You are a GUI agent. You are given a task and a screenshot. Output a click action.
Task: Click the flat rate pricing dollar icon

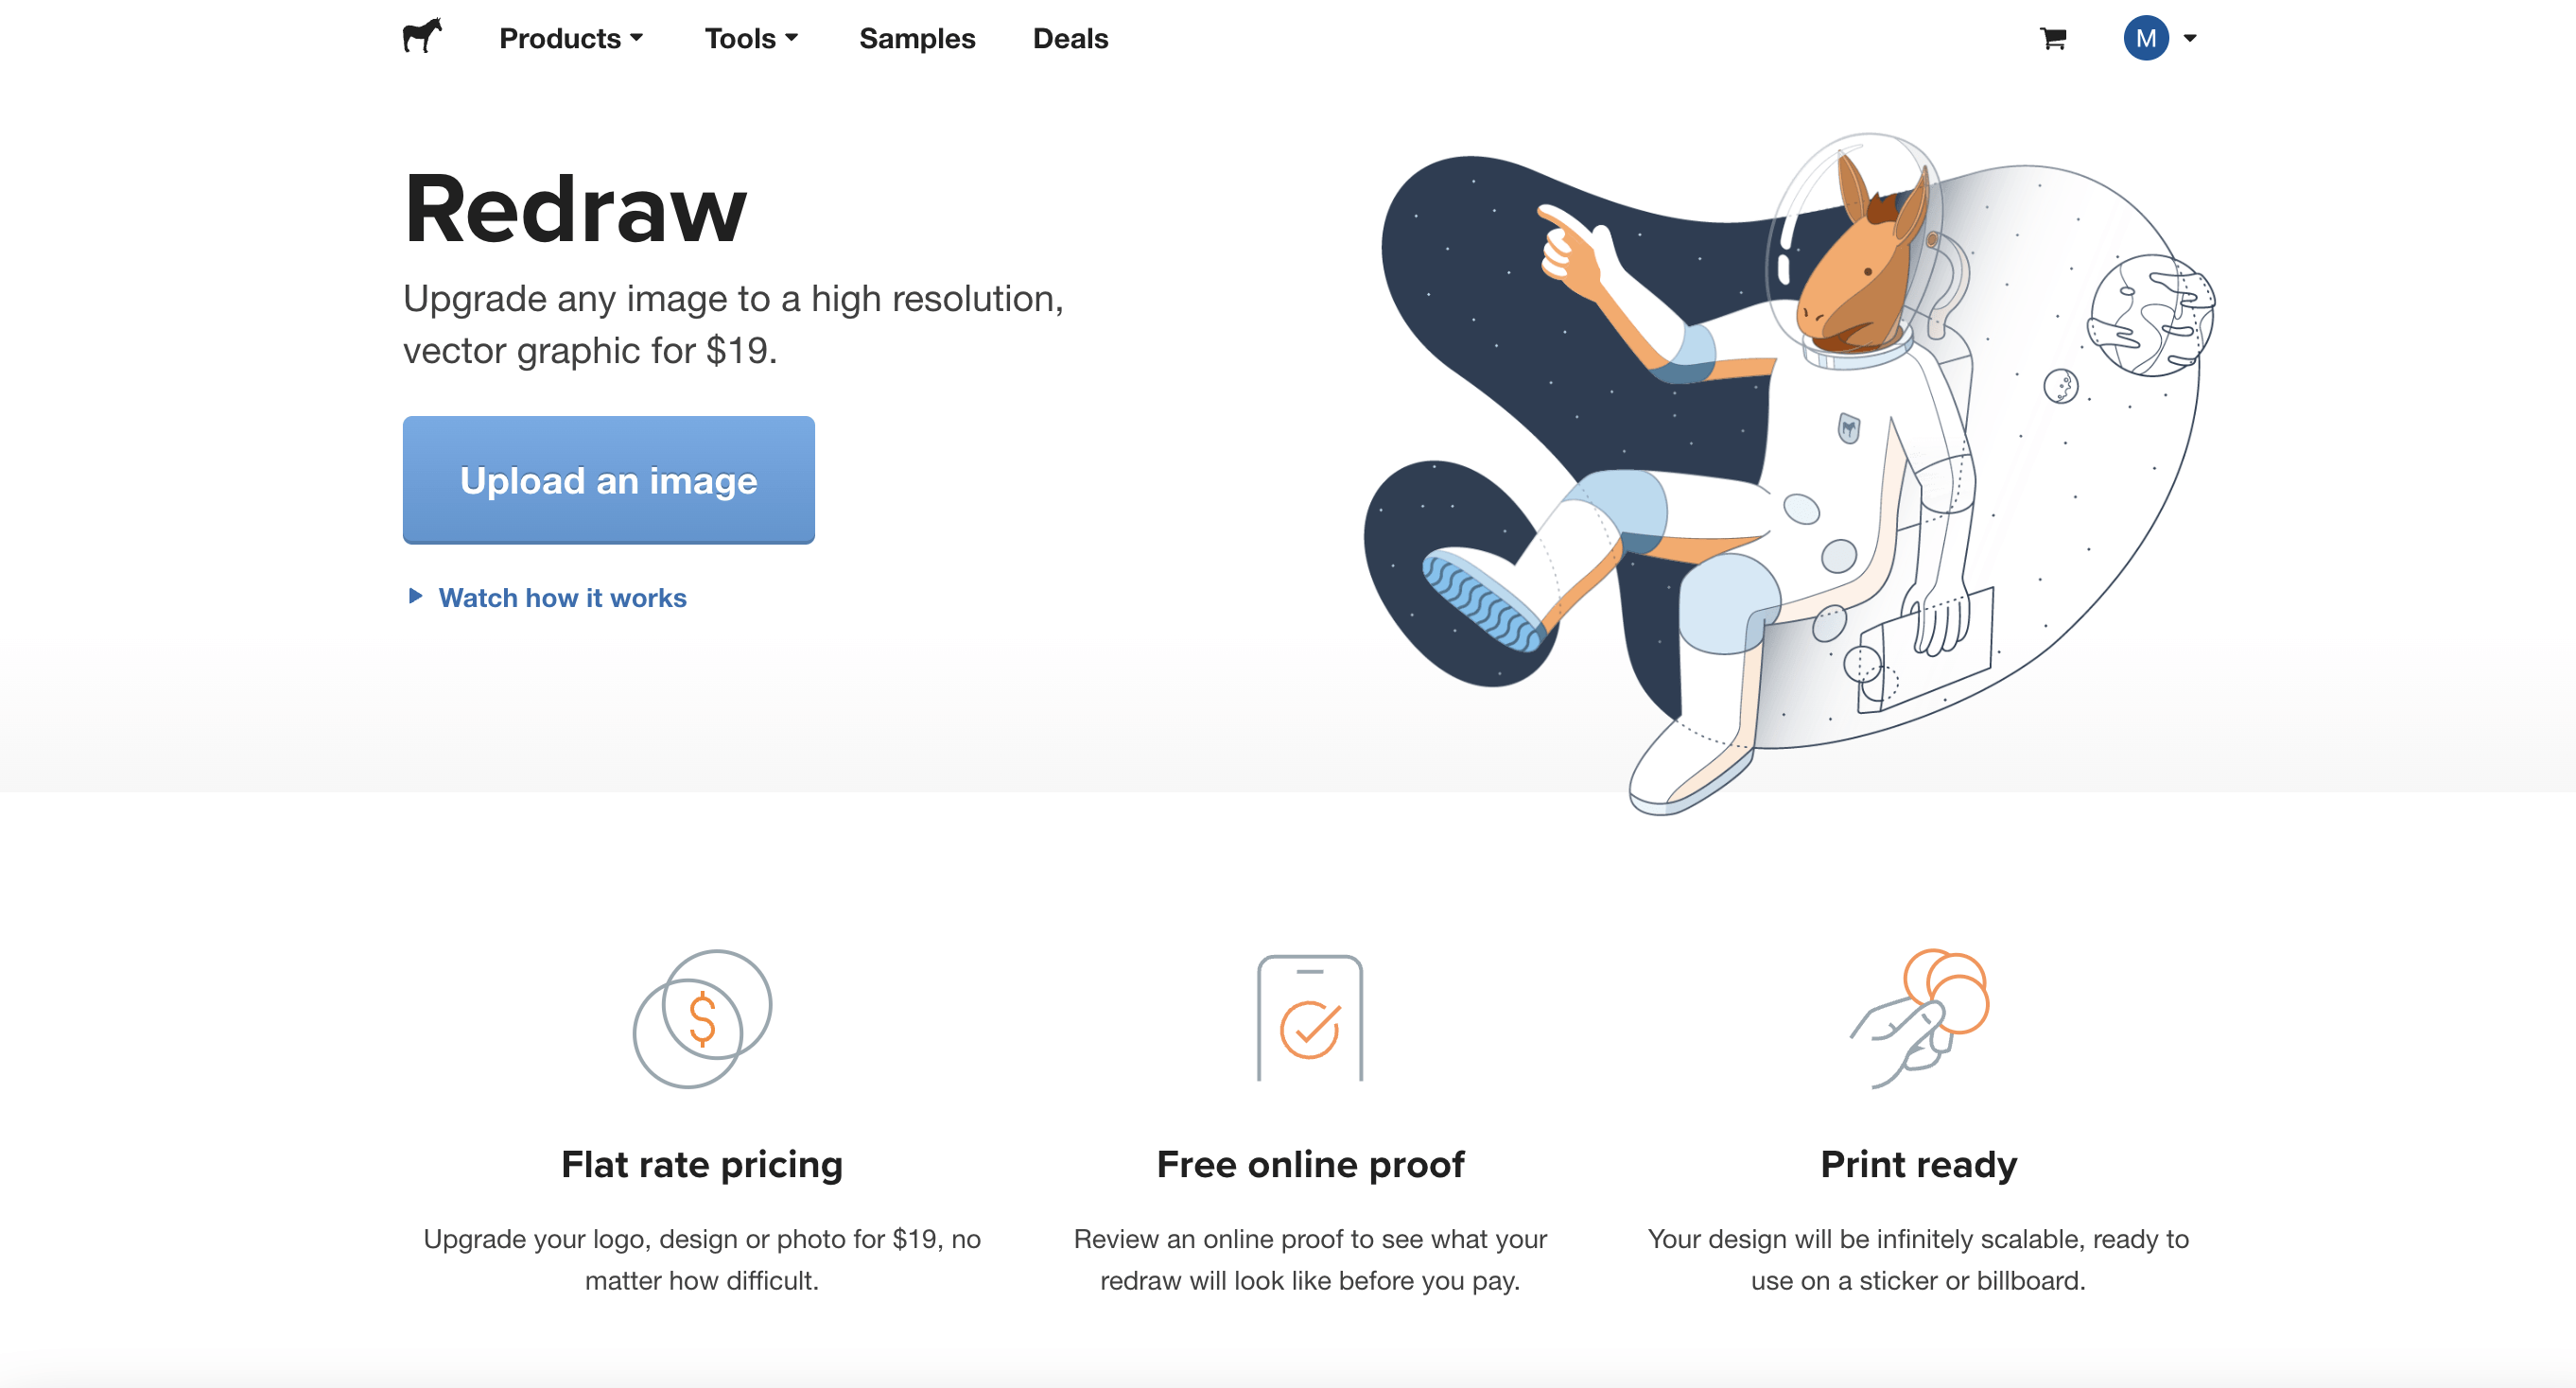[703, 1018]
